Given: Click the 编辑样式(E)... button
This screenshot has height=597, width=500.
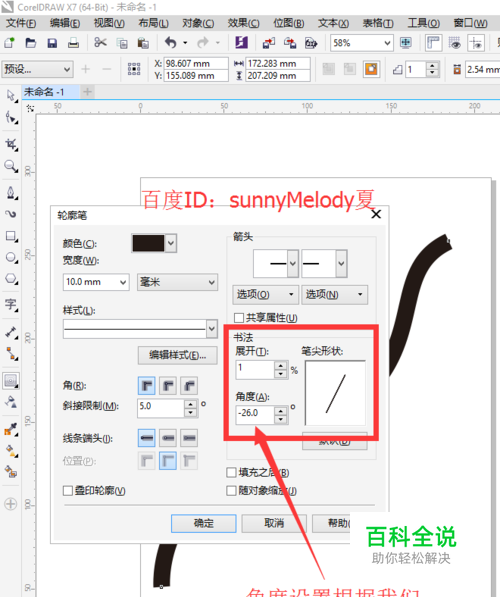Looking at the screenshot, I should click(177, 355).
